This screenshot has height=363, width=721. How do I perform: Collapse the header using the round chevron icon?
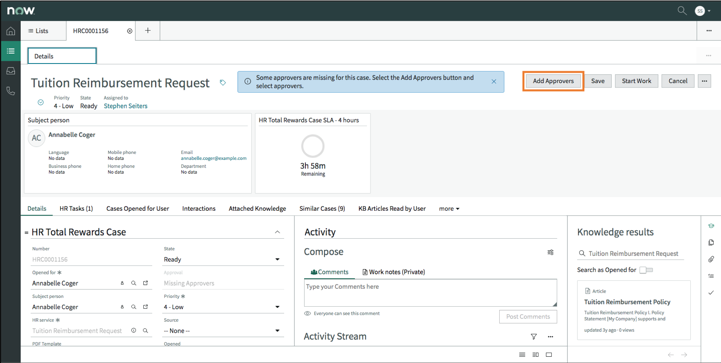coord(40,102)
